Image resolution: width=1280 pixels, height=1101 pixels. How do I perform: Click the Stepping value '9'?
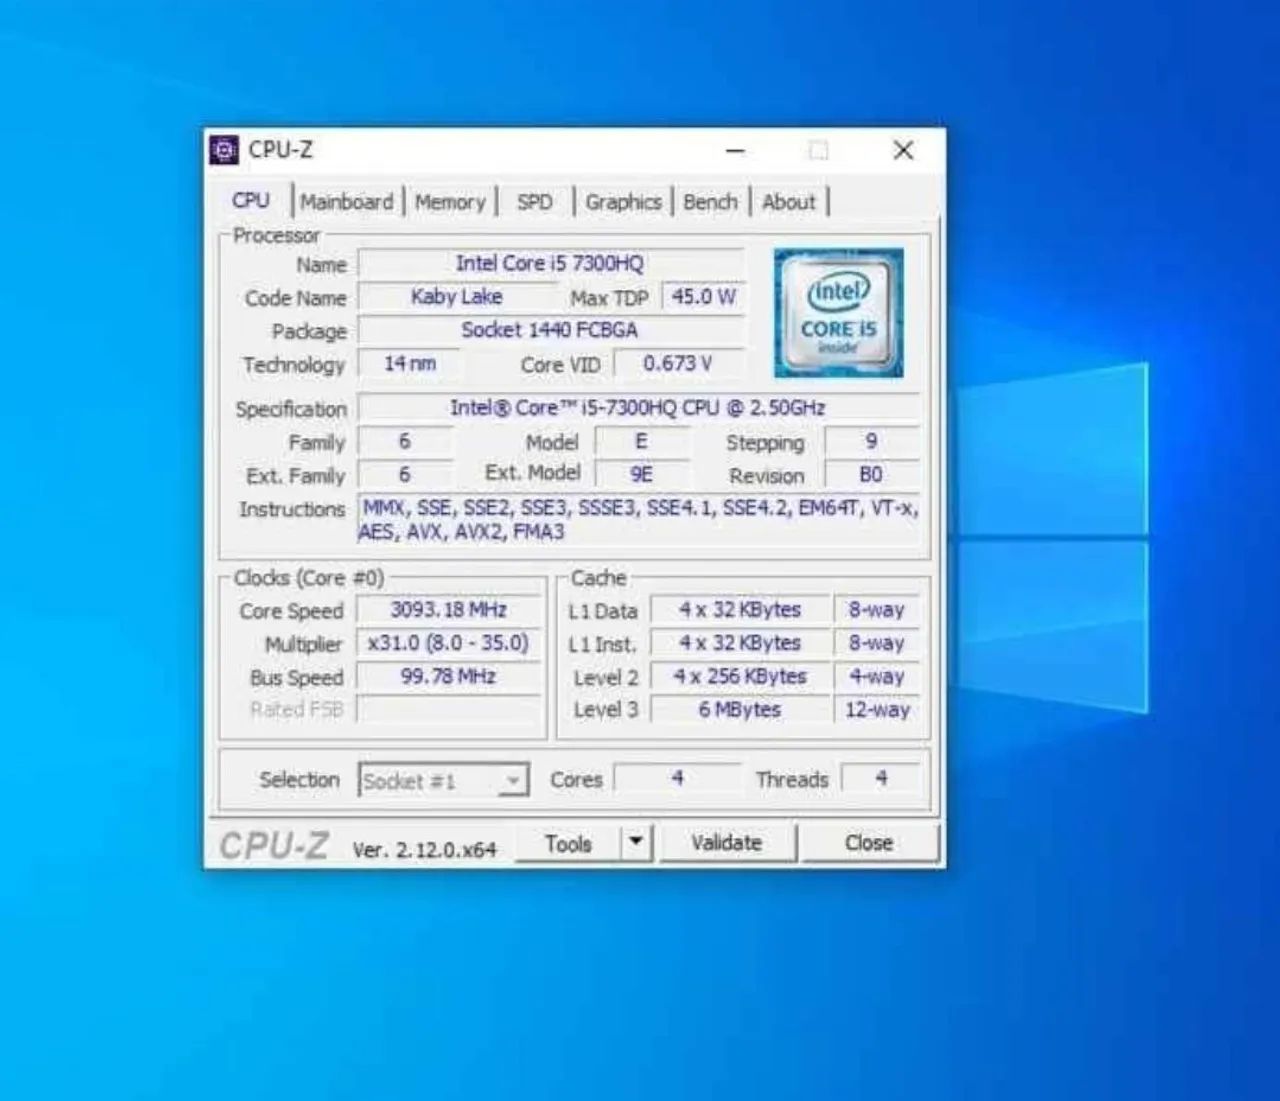point(871,441)
